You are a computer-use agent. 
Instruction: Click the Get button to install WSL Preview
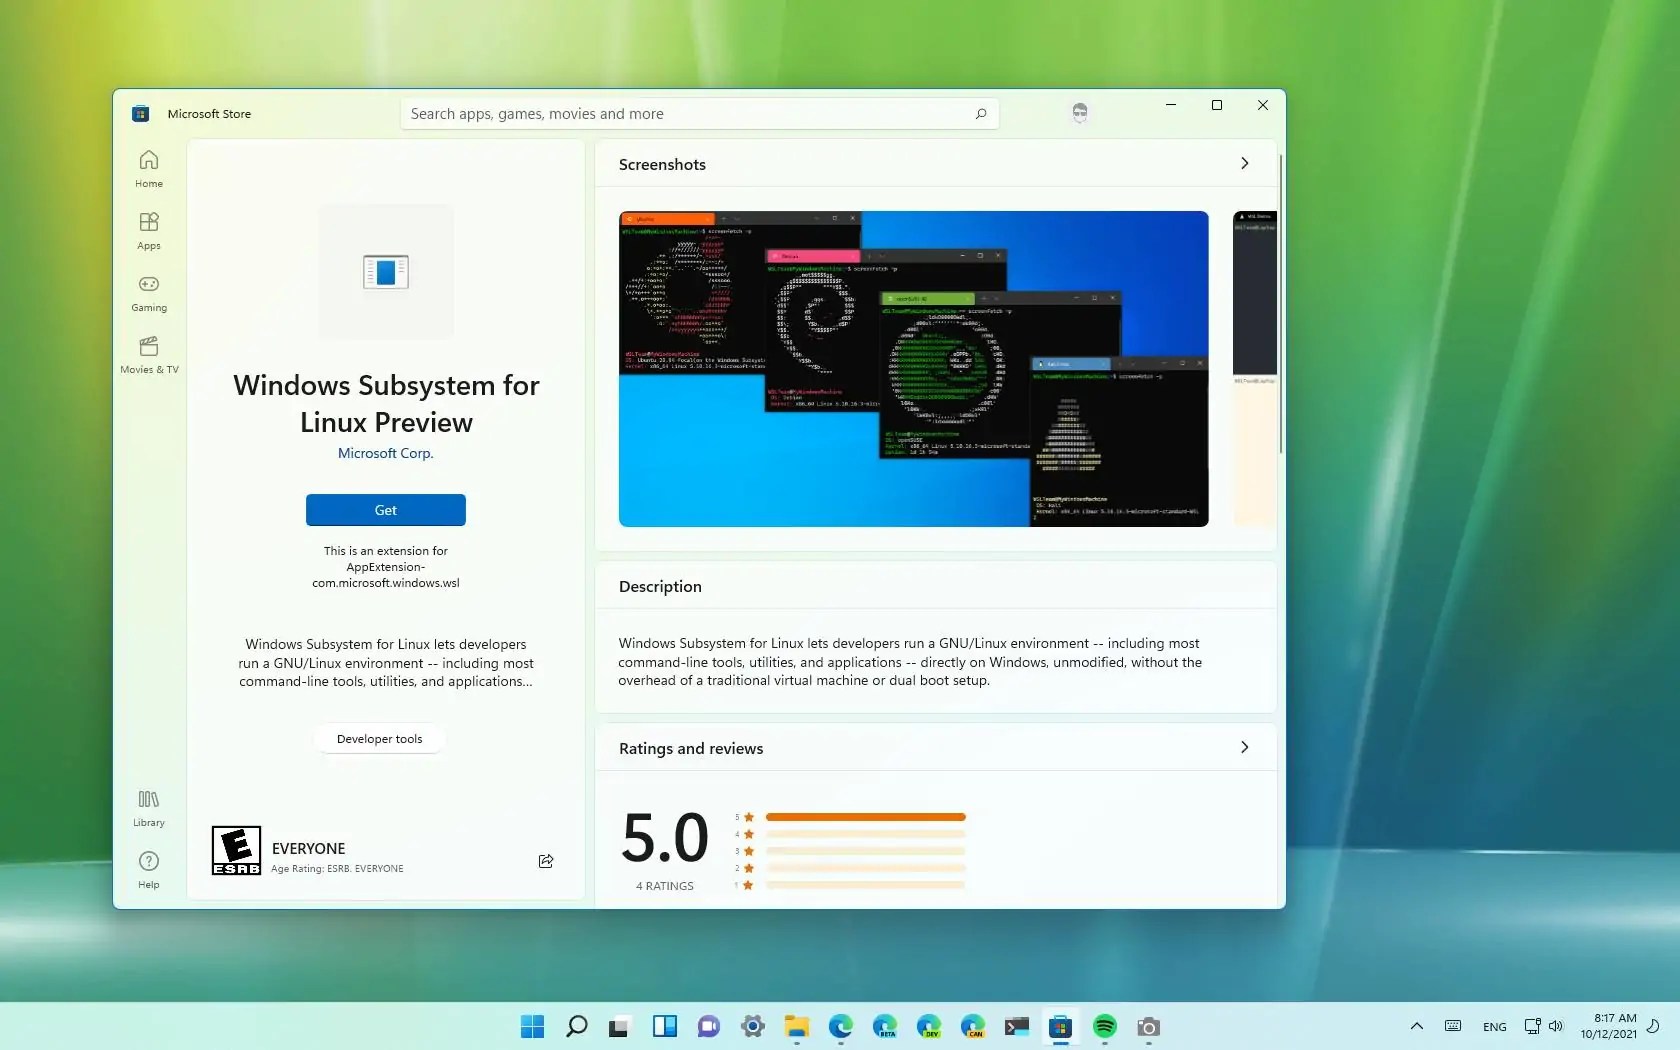pos(386,510)
